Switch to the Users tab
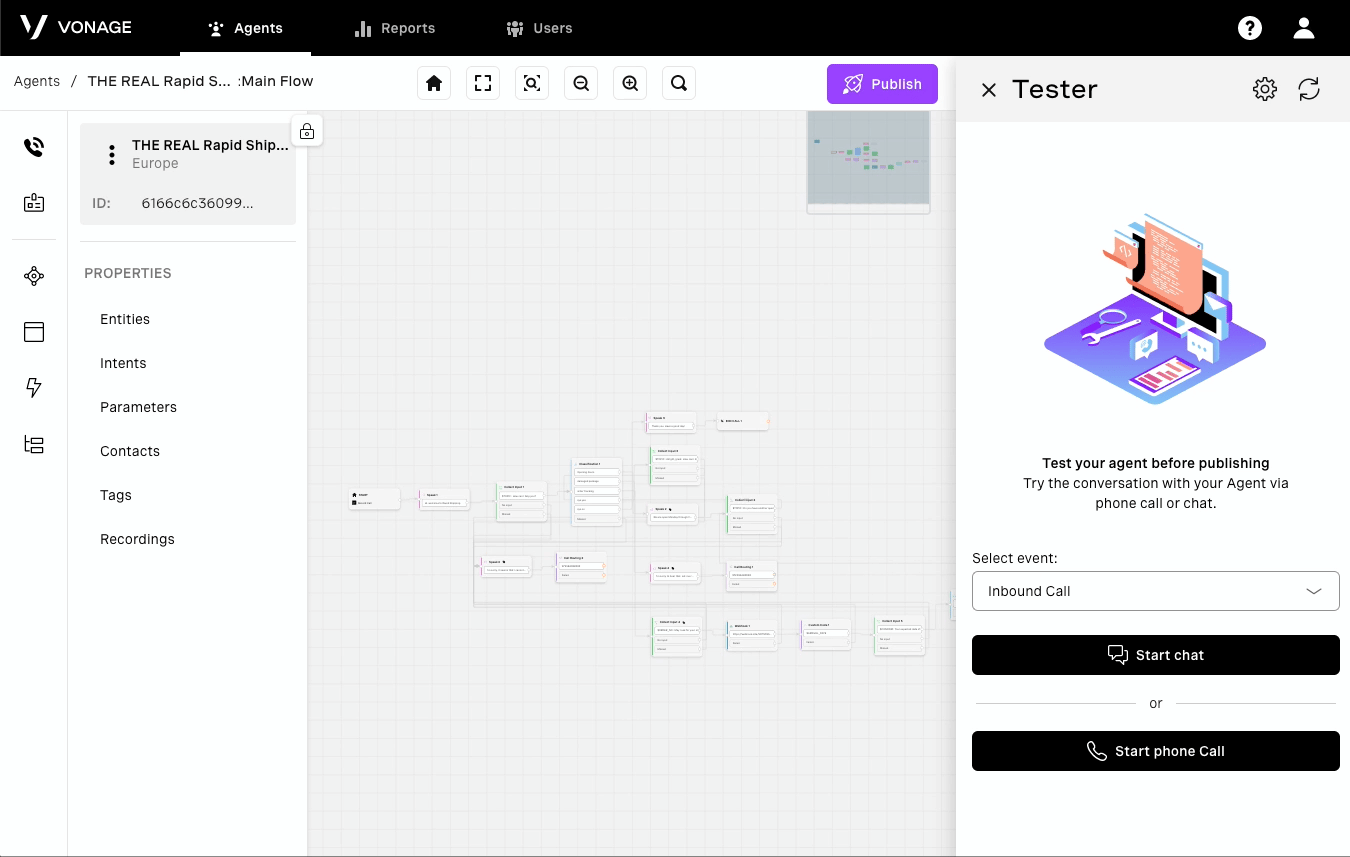This screenshot has width=1350, height=857. pyautogui.click(x=539, y=28)
